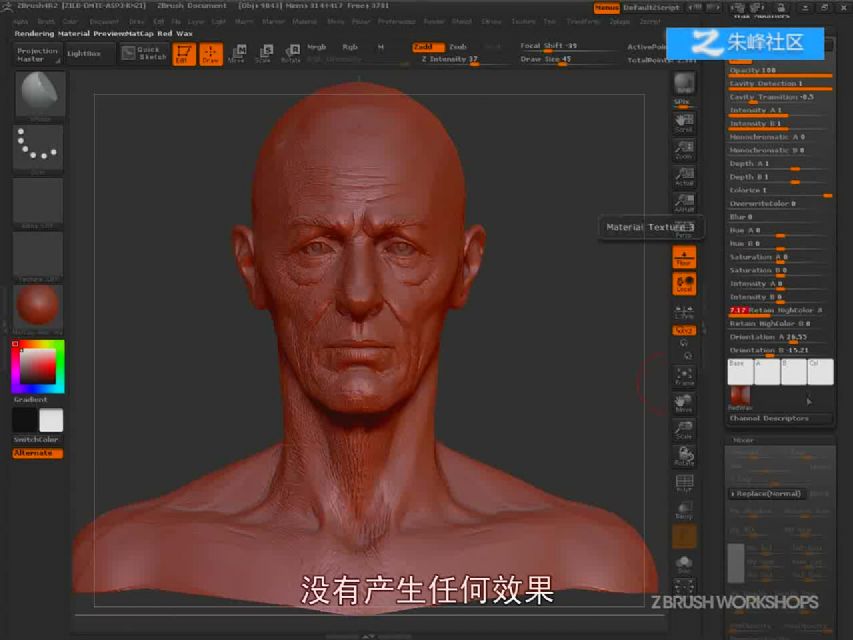Toggle Draw mode button
The height and width of the screenshot is (640, 853).
[x=211, y=54]
